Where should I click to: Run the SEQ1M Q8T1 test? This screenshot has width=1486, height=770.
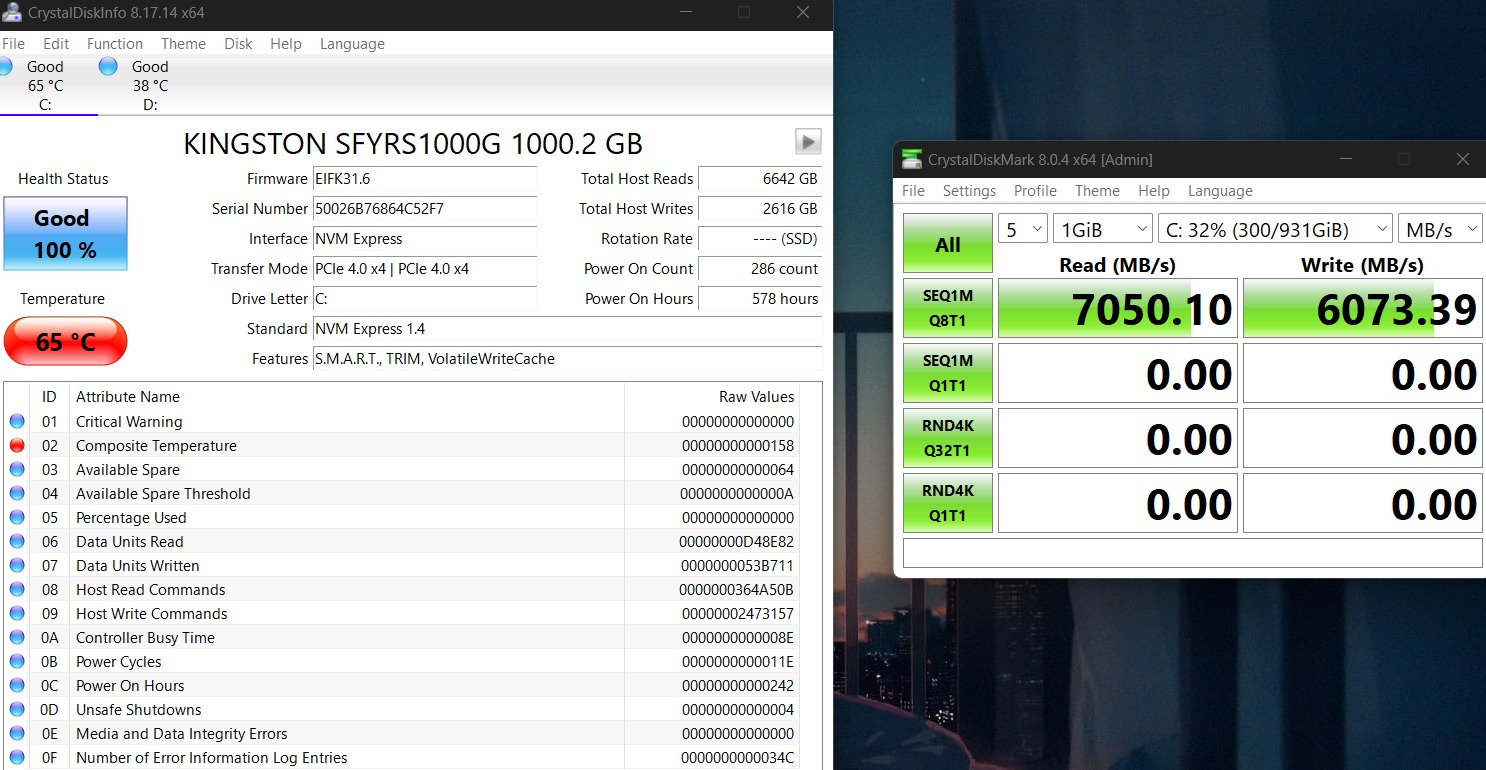pyautogui.click(x=948, y=309)
